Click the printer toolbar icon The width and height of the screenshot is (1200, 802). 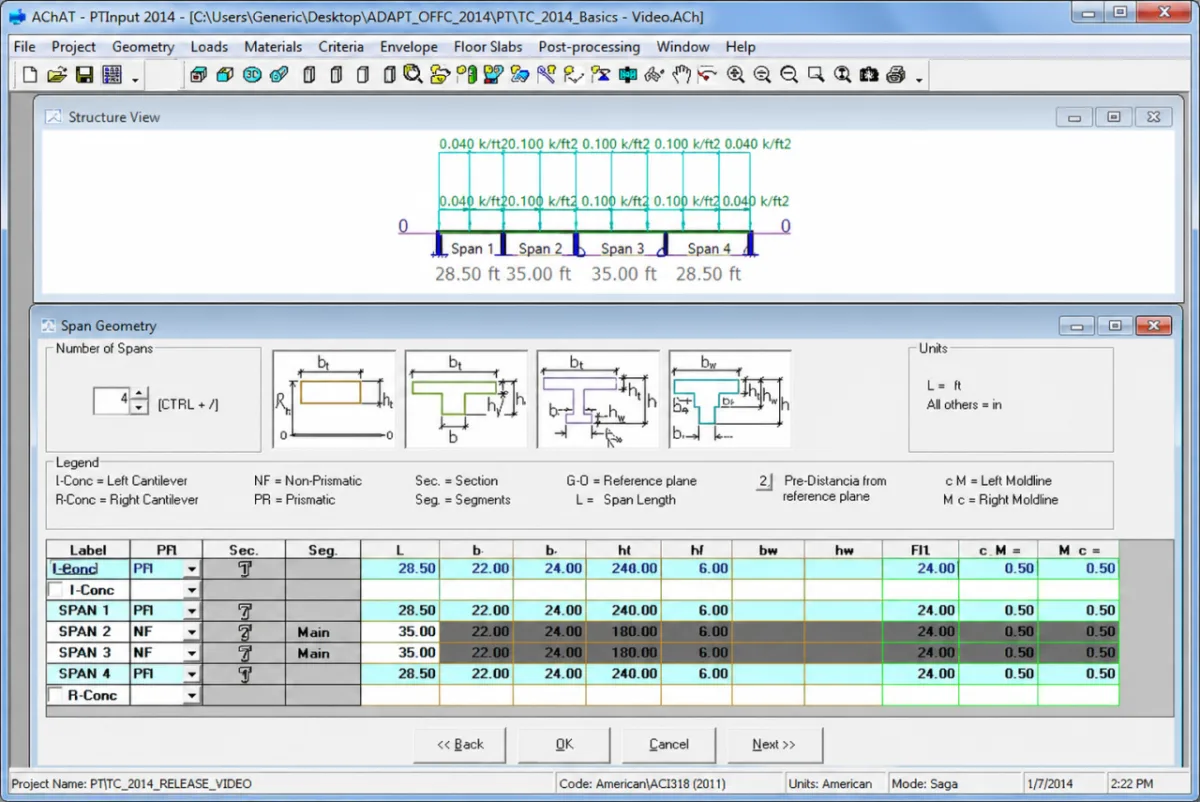point(896,75)
